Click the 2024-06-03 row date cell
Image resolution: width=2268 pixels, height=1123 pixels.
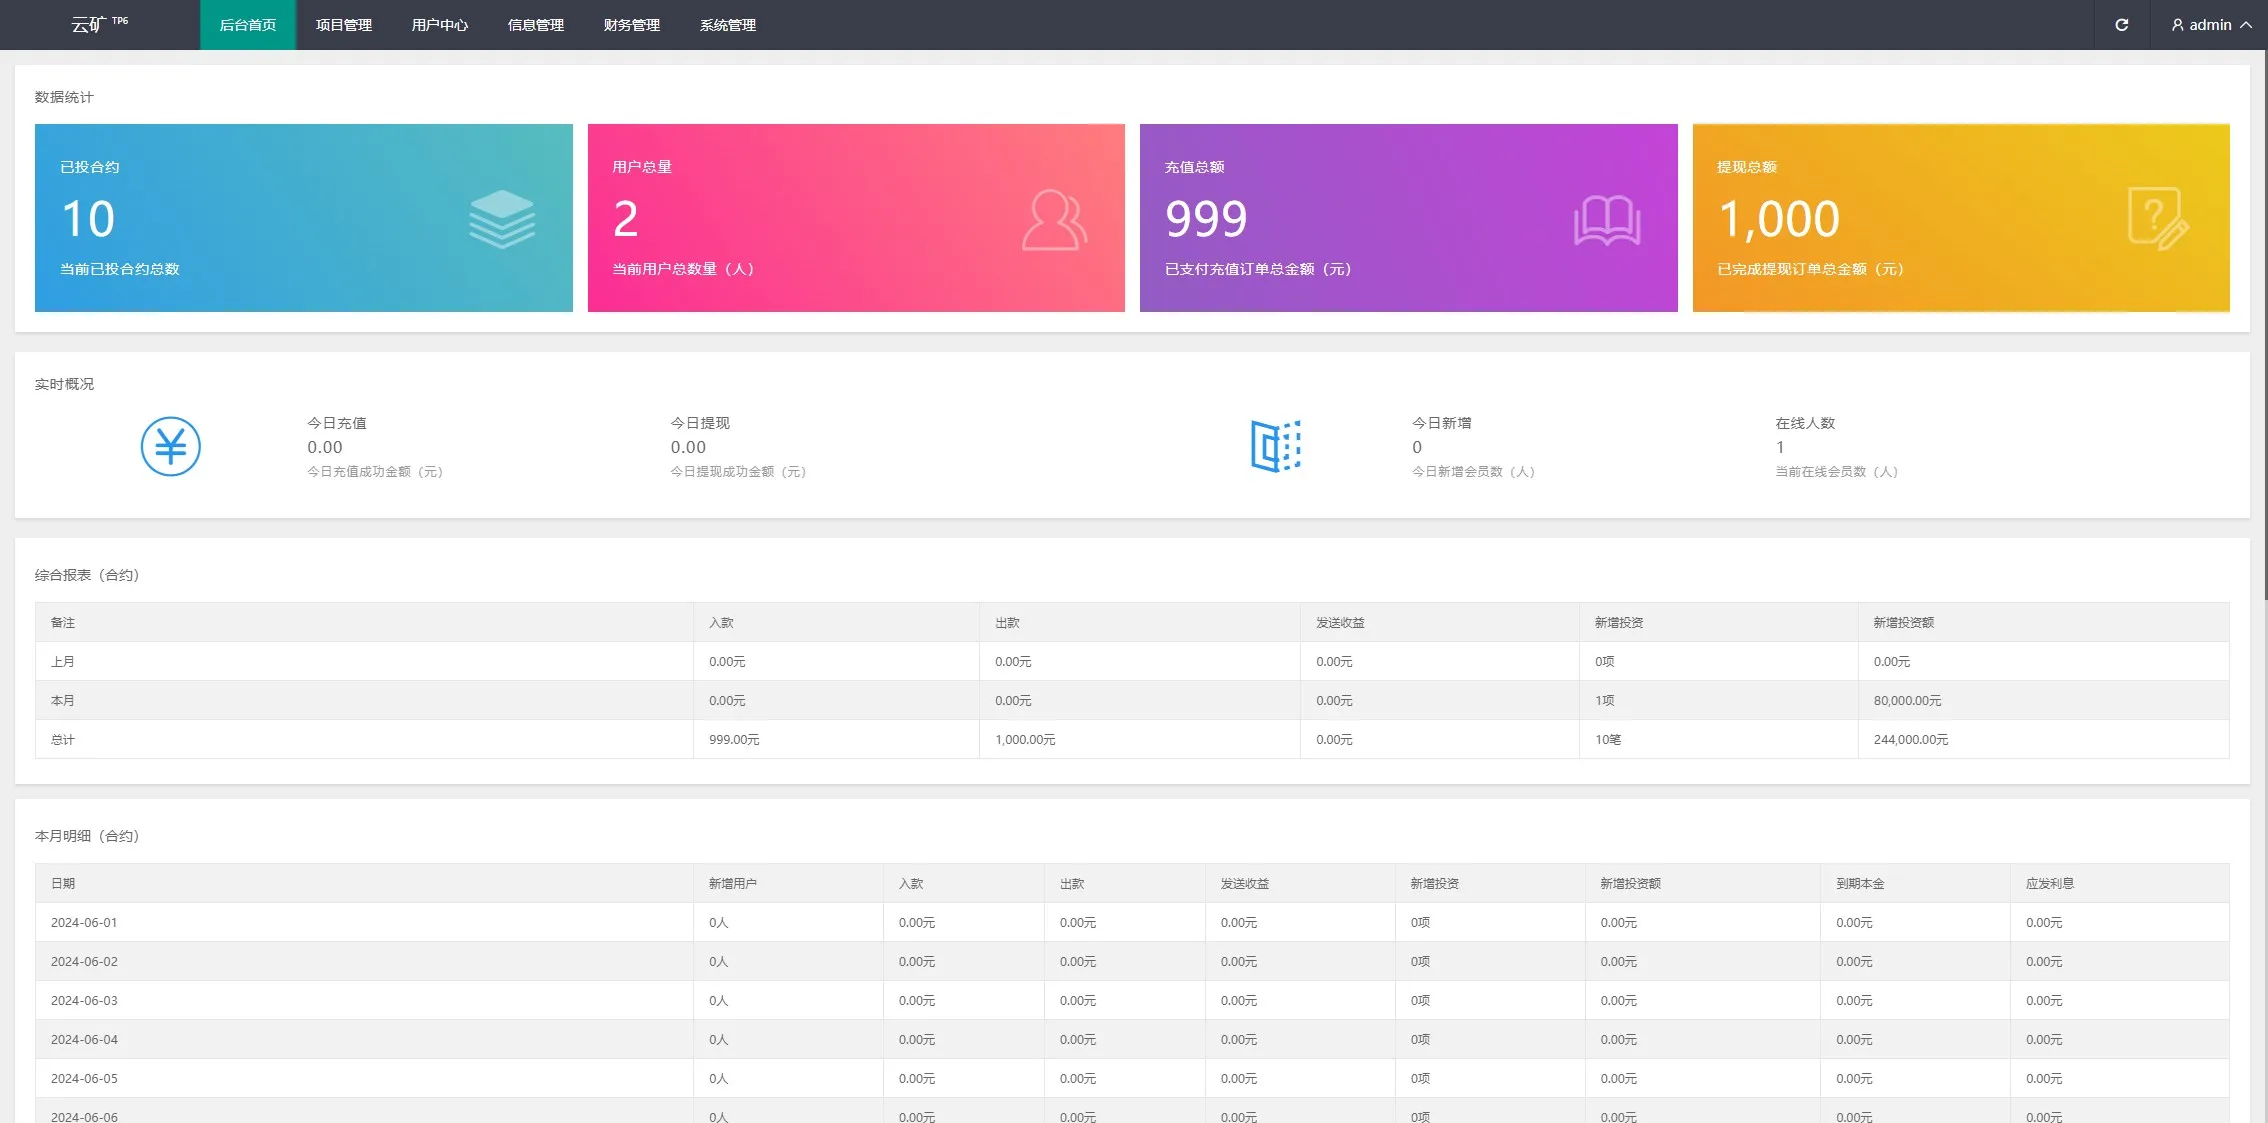pyautogui.click(x=84, y=1001)
